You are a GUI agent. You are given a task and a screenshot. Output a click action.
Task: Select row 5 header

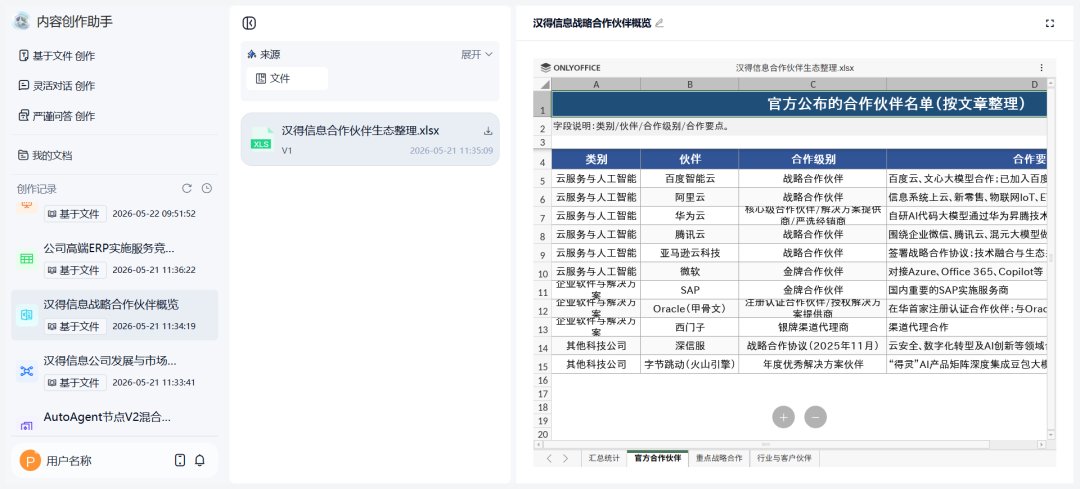(x=543, y=180)
